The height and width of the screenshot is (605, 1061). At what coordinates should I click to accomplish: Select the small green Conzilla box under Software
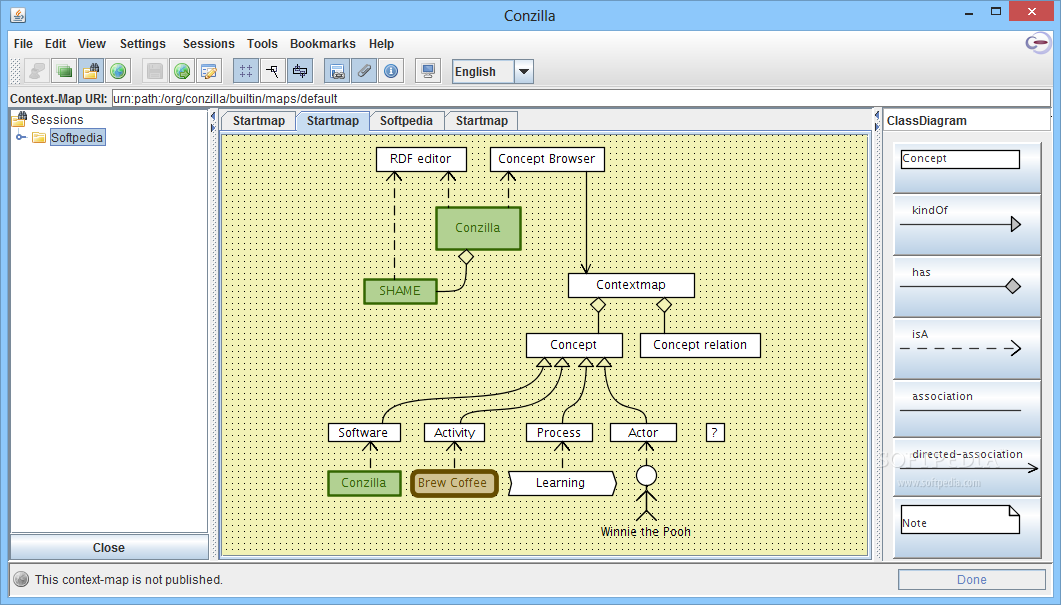click(364, 483)
